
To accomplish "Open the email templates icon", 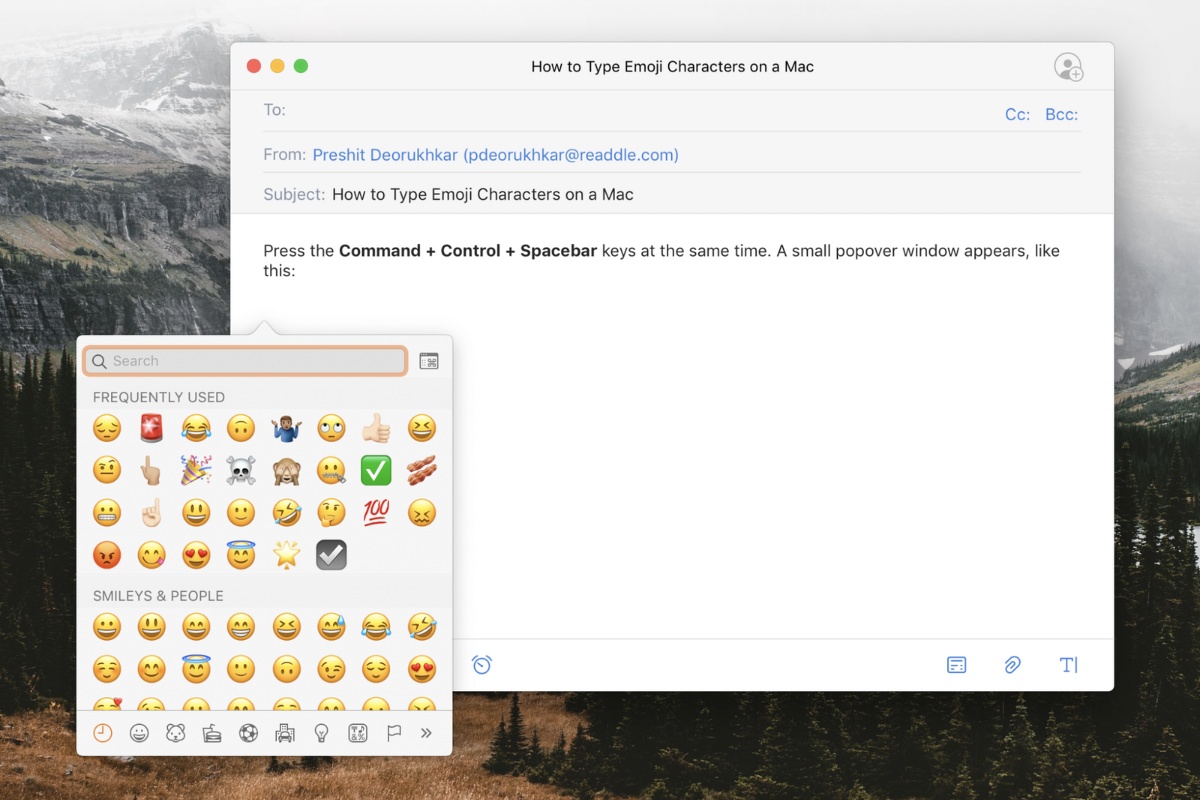I will click(956, 665).
